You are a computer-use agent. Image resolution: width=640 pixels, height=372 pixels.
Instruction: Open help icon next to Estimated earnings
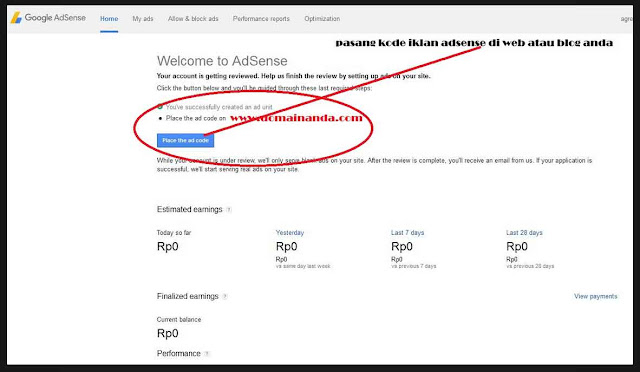pos(229,210)
